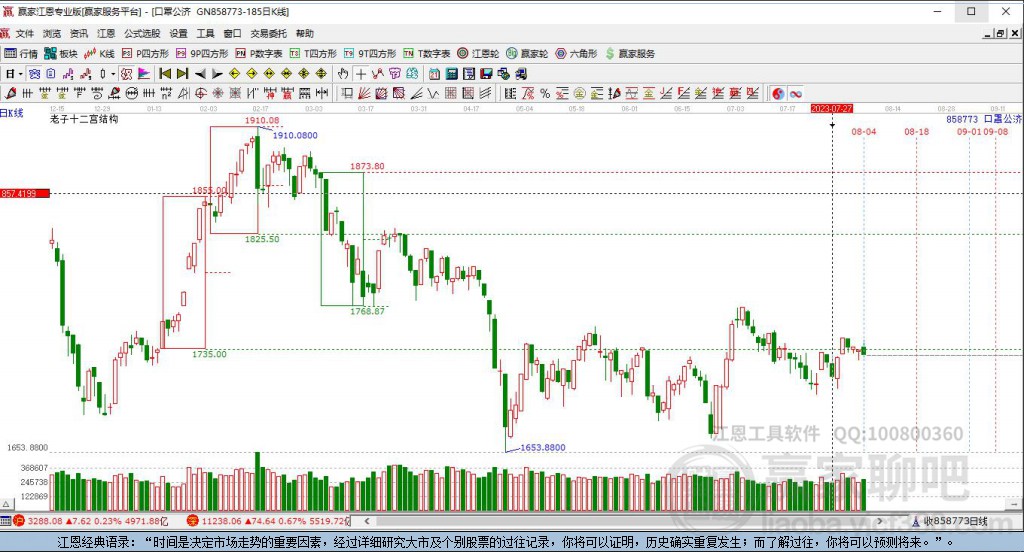The height and width of the screenshot is (552, 1024).
Task: Click the 1910.08 high price label
Action: tap(262, 120)
